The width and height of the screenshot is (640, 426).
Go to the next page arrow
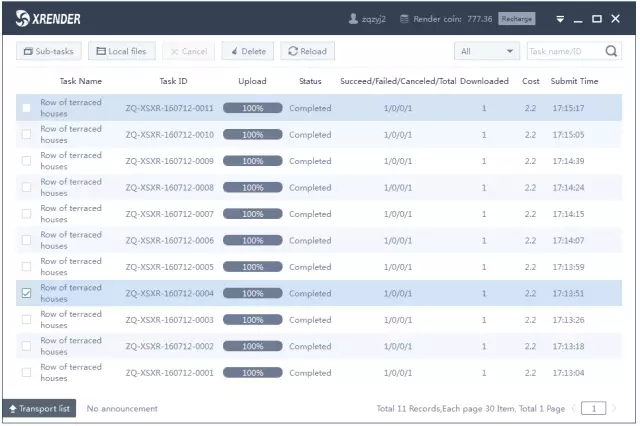(614, 408)
